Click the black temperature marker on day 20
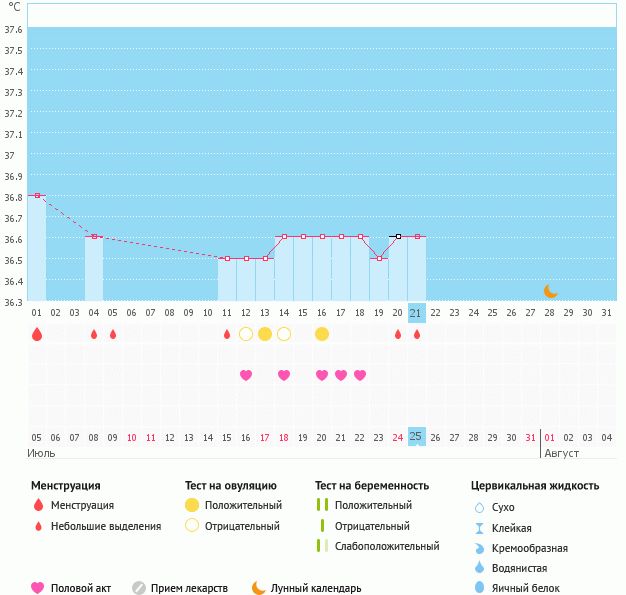 (x=397, y=236)
